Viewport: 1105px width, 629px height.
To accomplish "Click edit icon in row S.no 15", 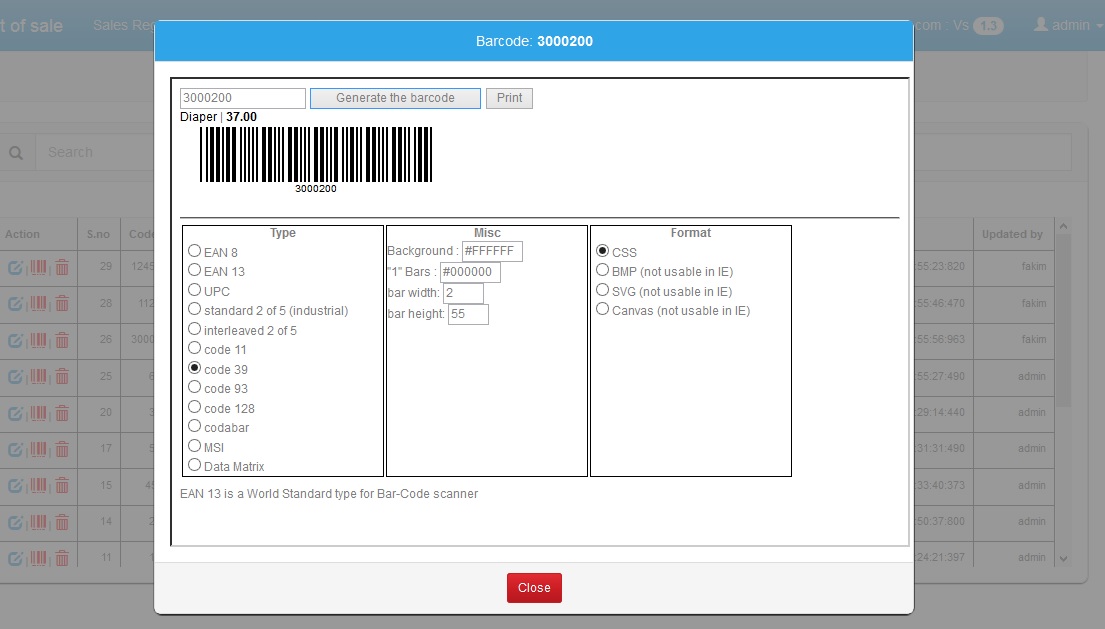I will pyautogui.click(x=16, y=485).
